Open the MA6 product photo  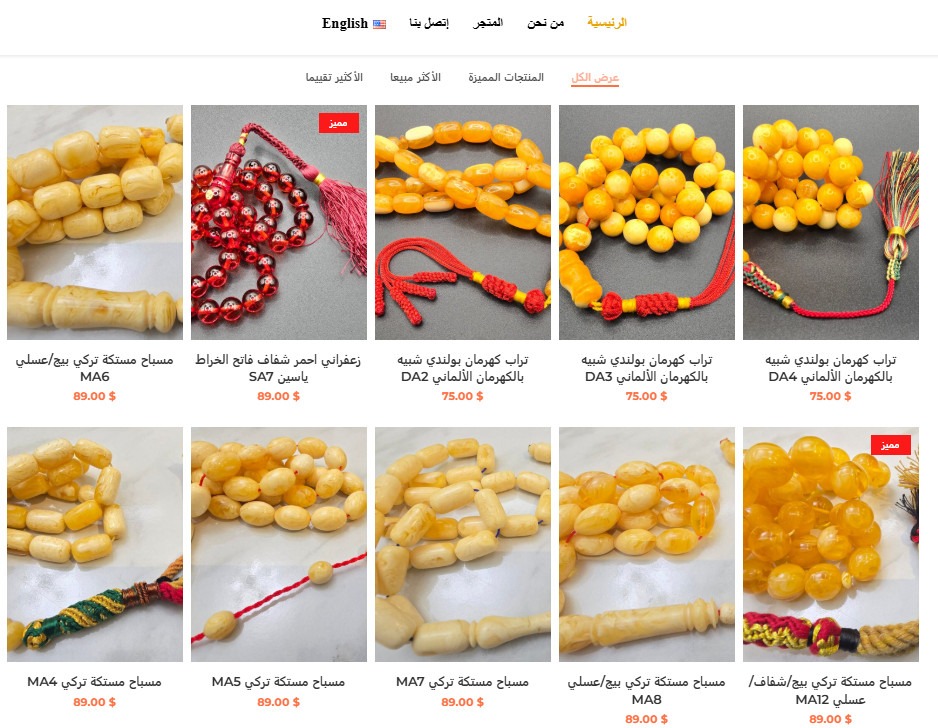pyautogui.click(x=95, y=223)
